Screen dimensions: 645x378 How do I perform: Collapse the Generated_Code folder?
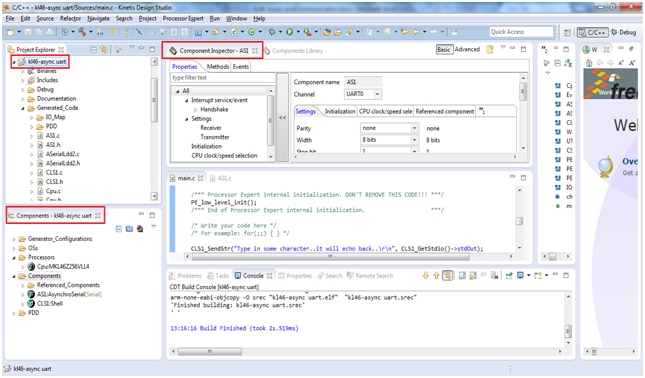23,109
